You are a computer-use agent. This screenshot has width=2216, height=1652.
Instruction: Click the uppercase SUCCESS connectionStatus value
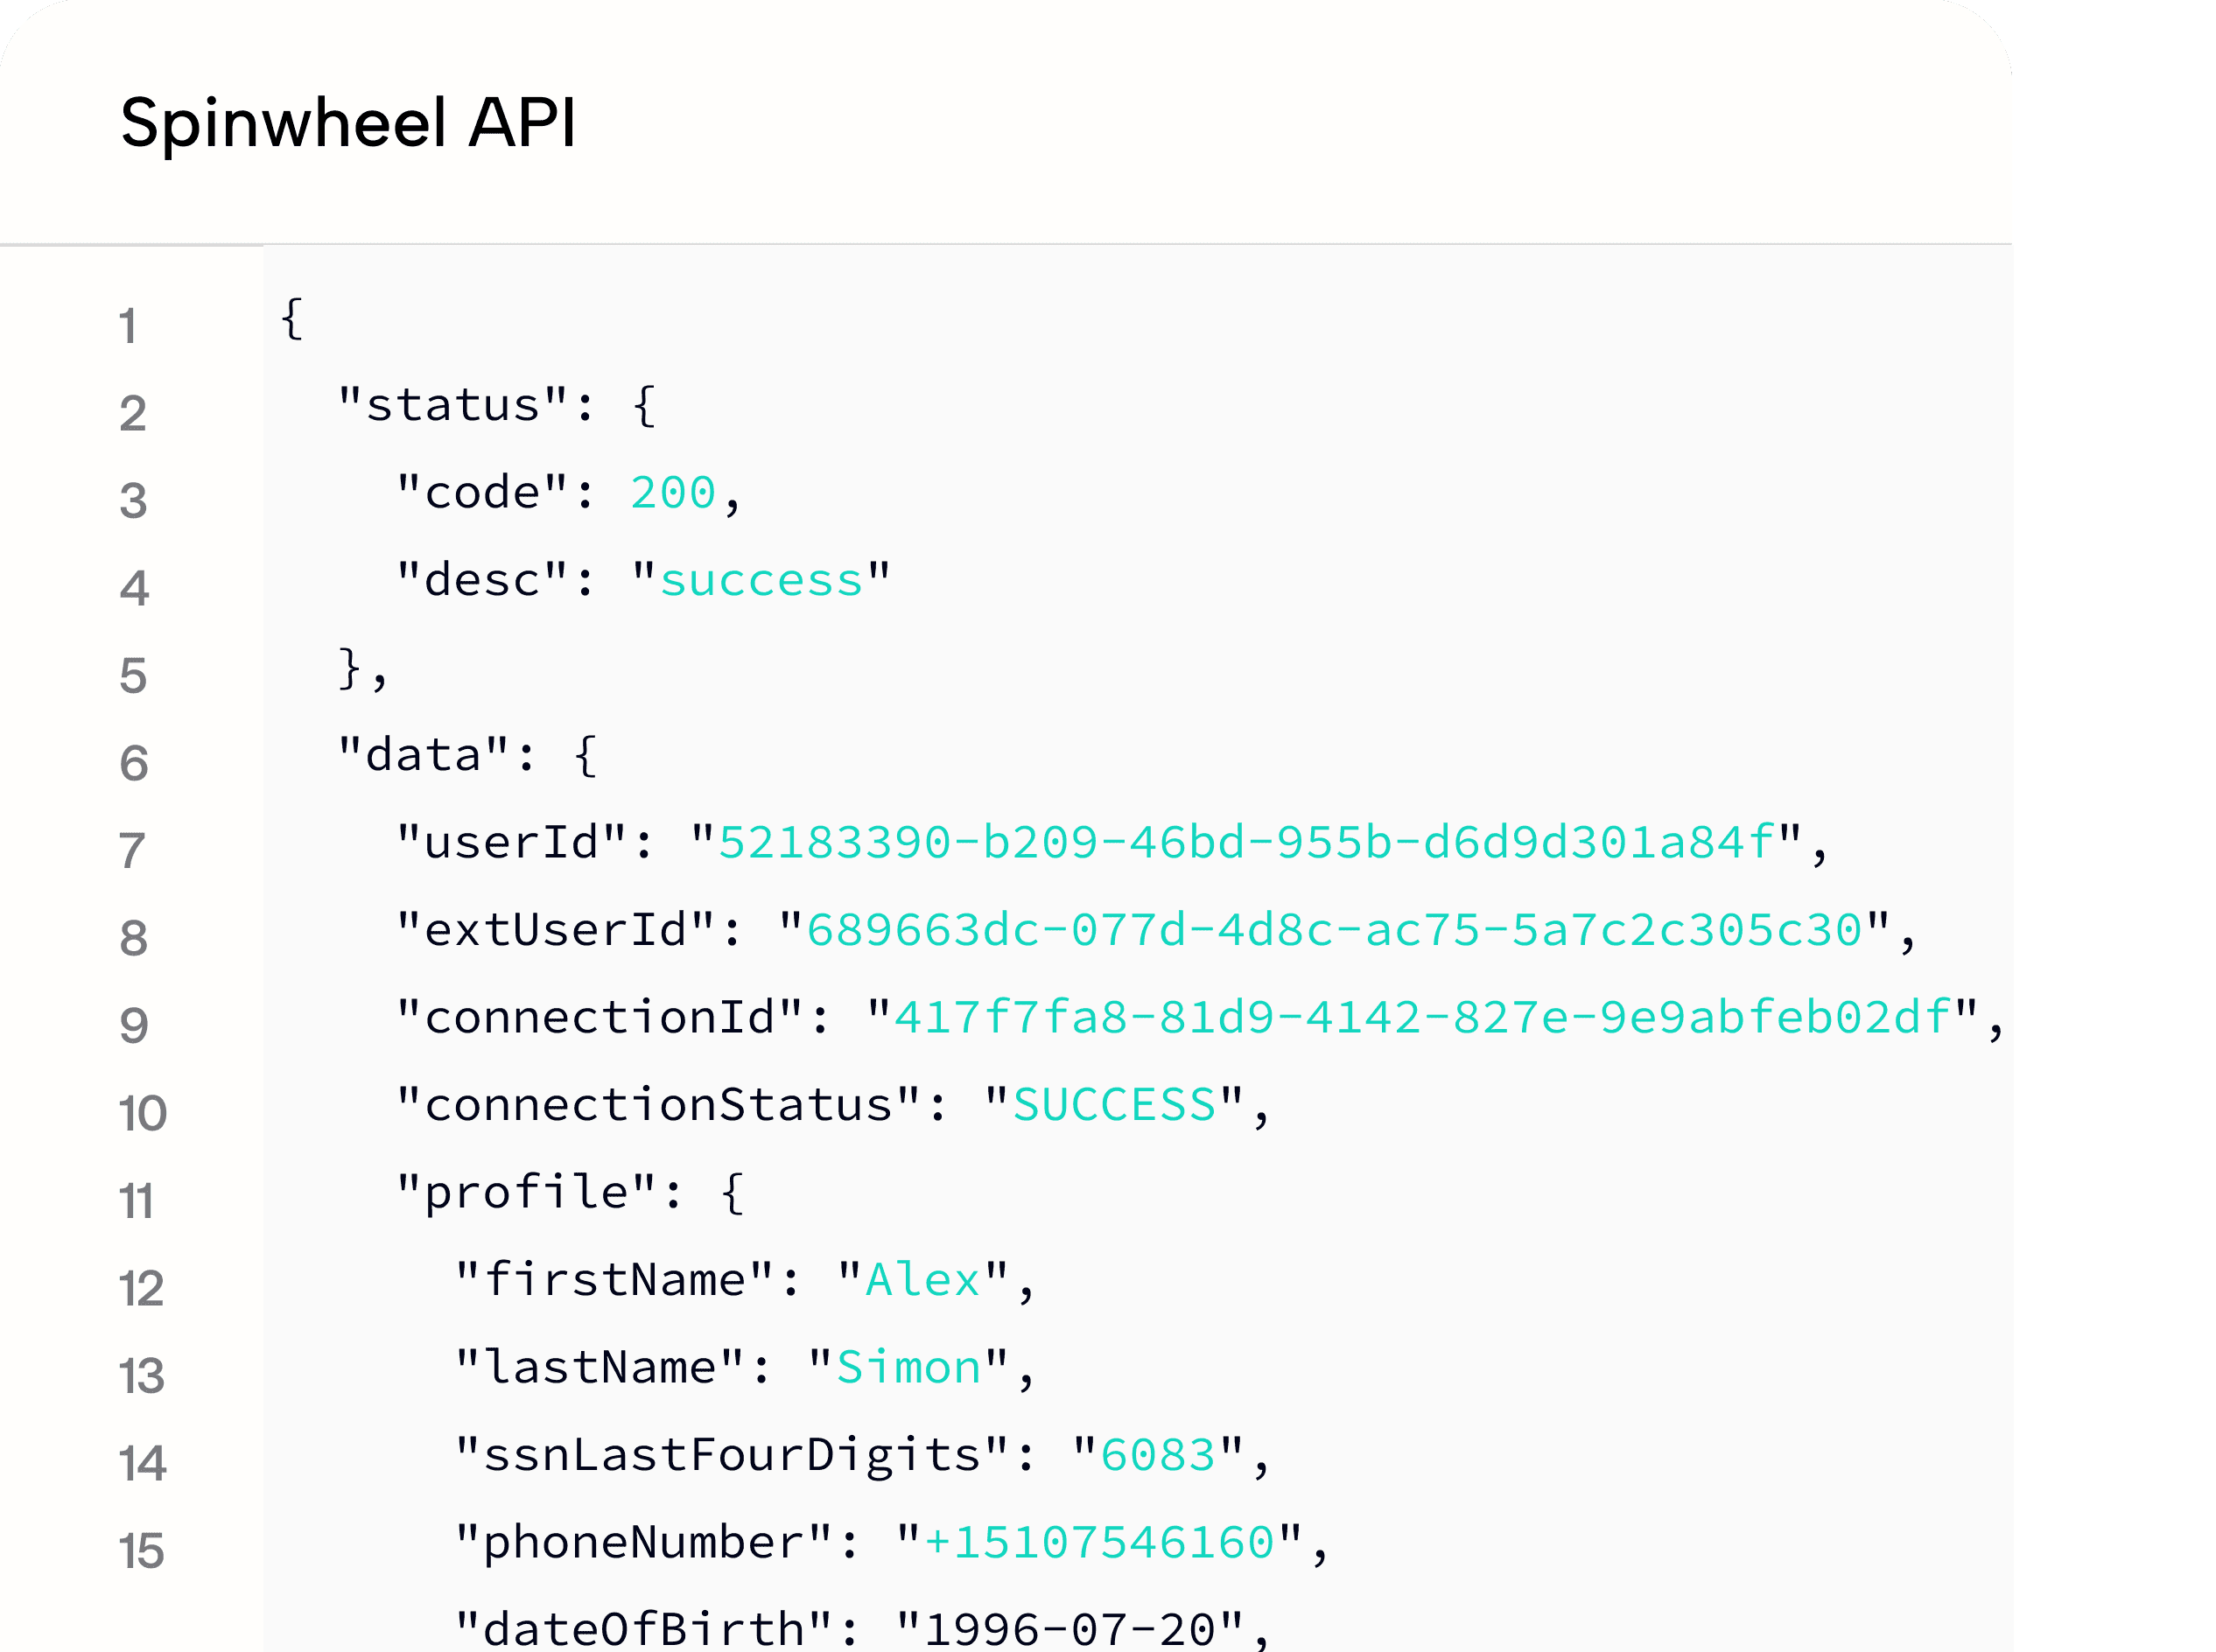coord(1114,1106)
